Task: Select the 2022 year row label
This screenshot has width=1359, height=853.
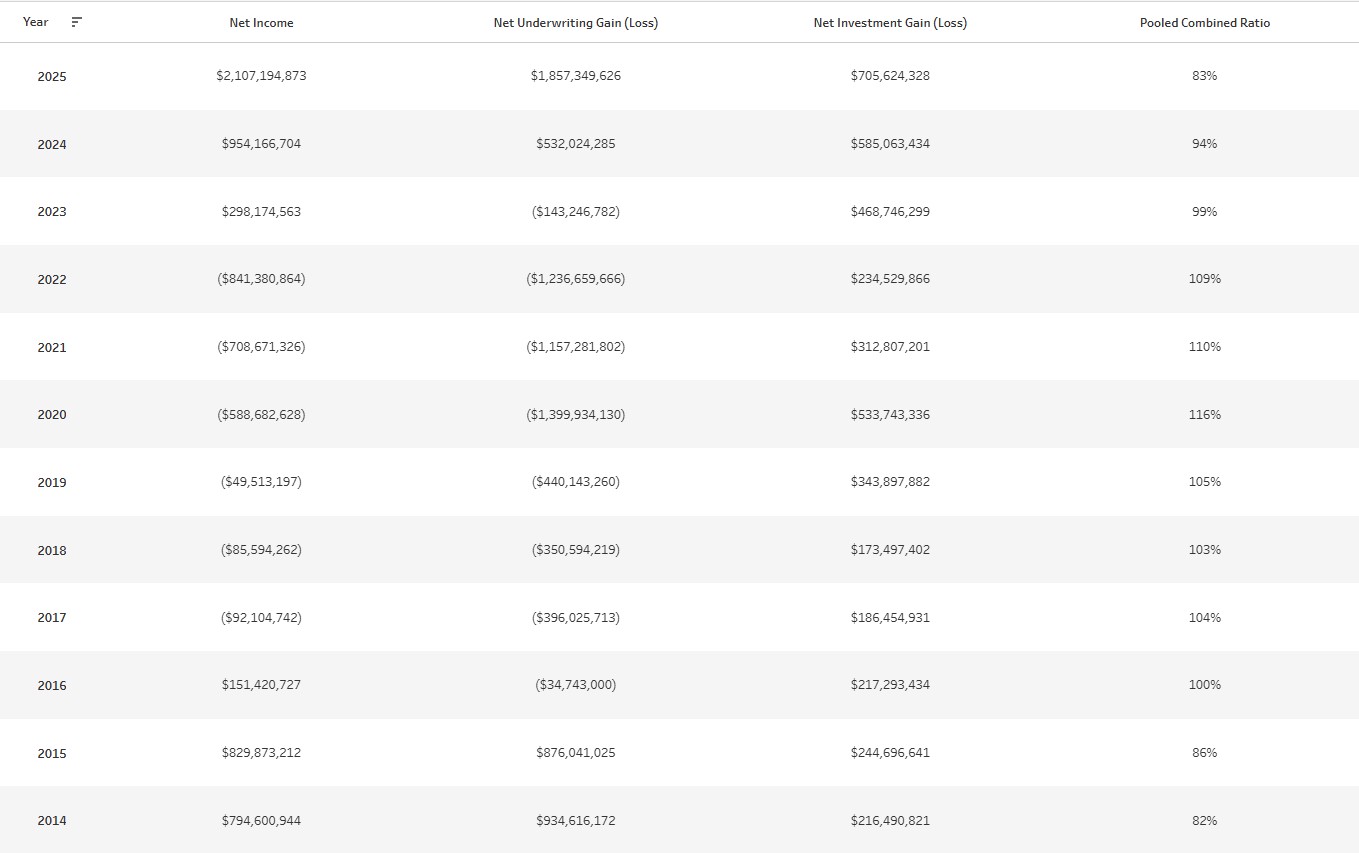Action: point(52,280)
